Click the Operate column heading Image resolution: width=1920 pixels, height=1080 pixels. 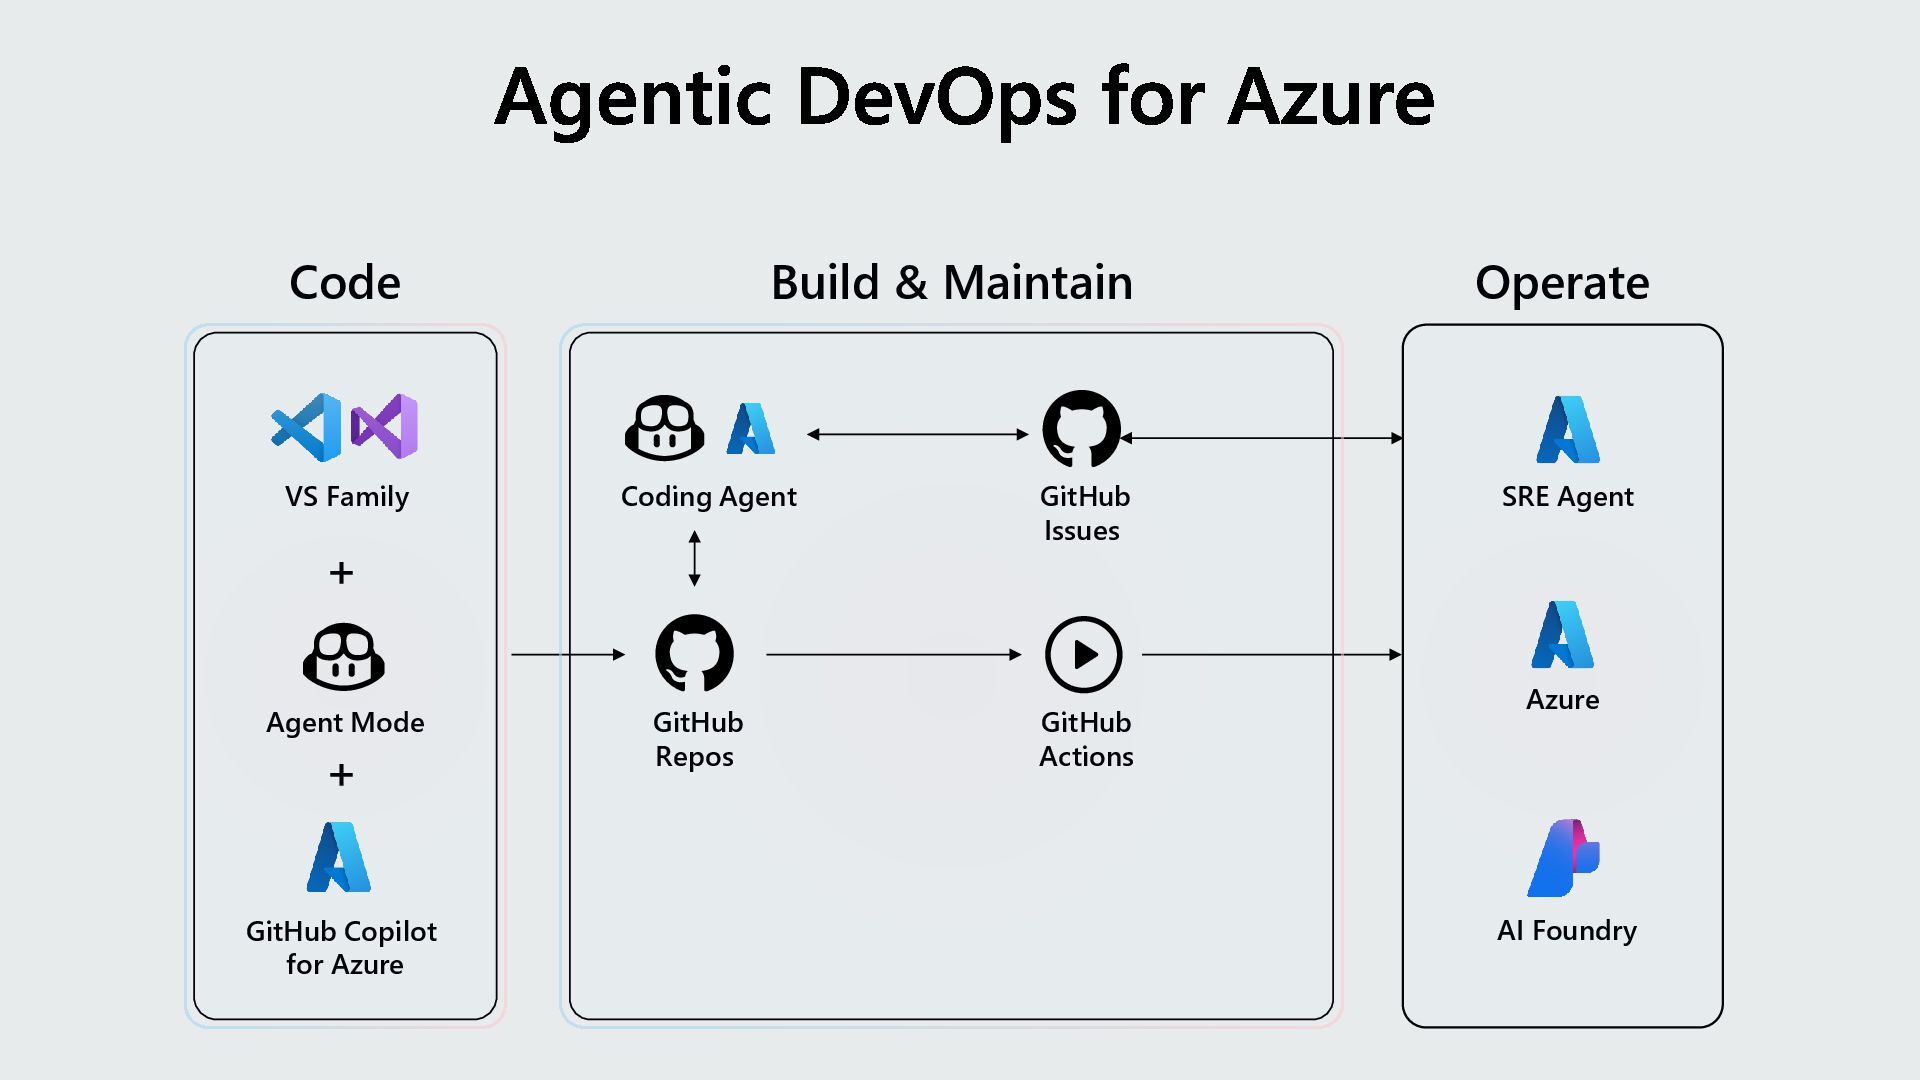coord(1561,283)
